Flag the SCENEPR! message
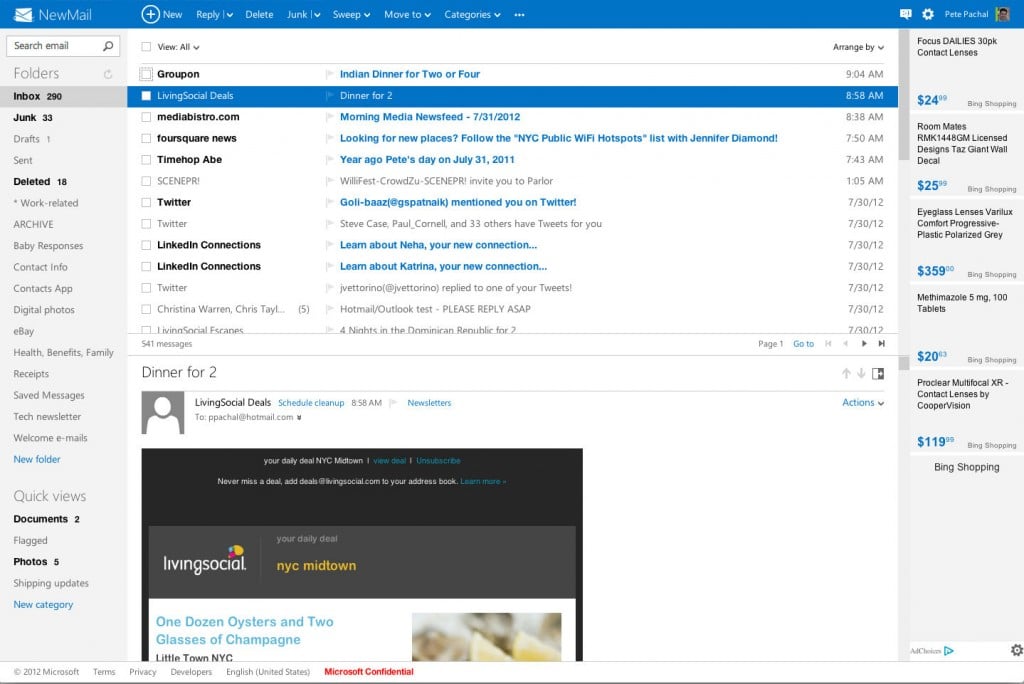The height and width of the screenshot is (684, 1024). tap(330, 181)
